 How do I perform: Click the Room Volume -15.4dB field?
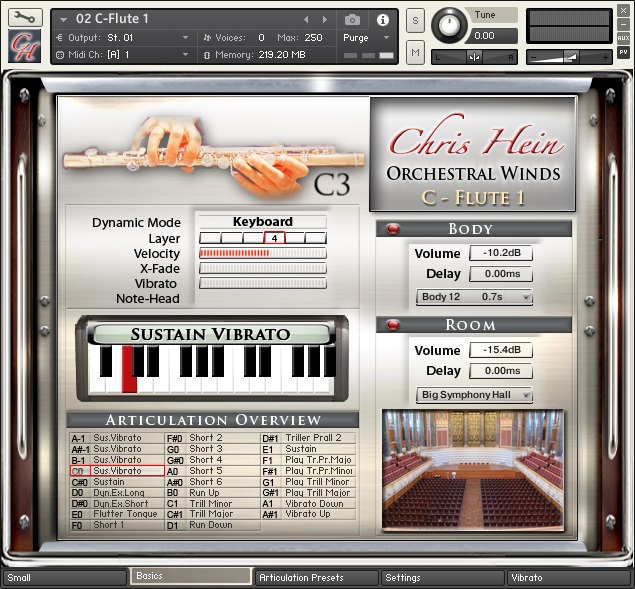tap(501, 350)
